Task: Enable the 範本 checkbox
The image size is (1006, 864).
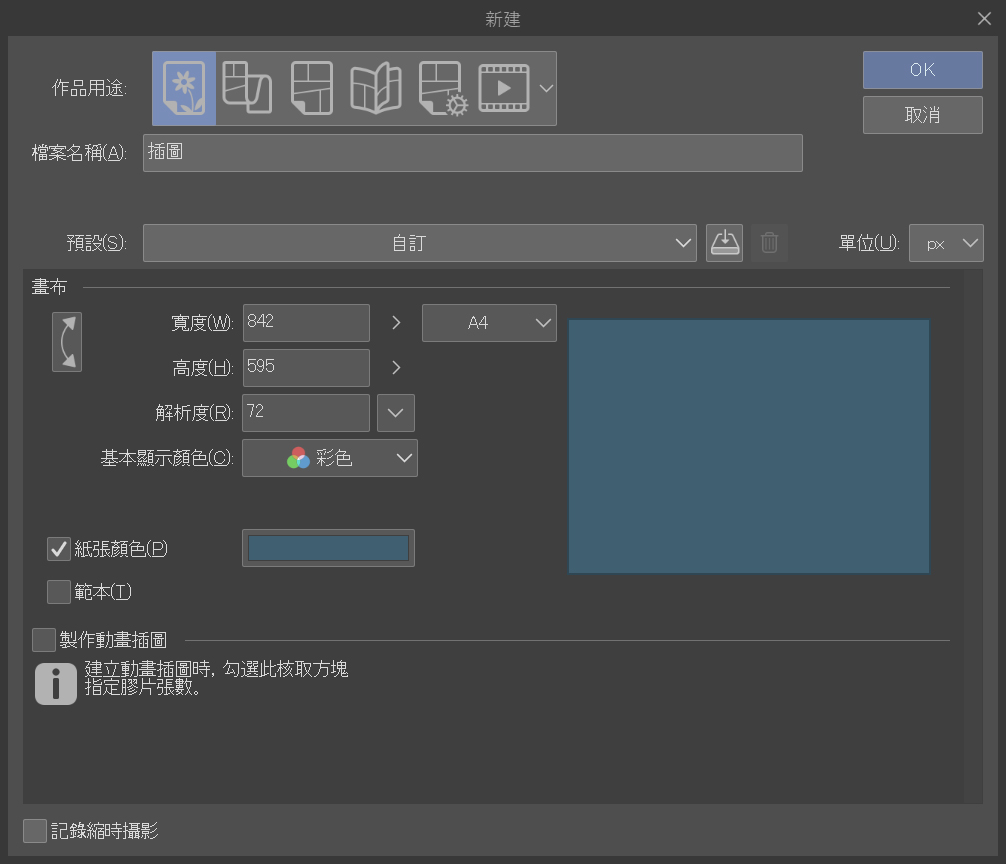Action: (59, 592)
